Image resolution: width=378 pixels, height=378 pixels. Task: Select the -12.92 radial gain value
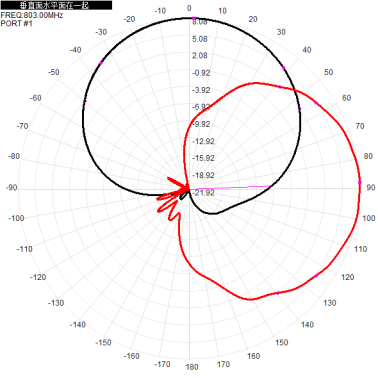coord(203,142)
